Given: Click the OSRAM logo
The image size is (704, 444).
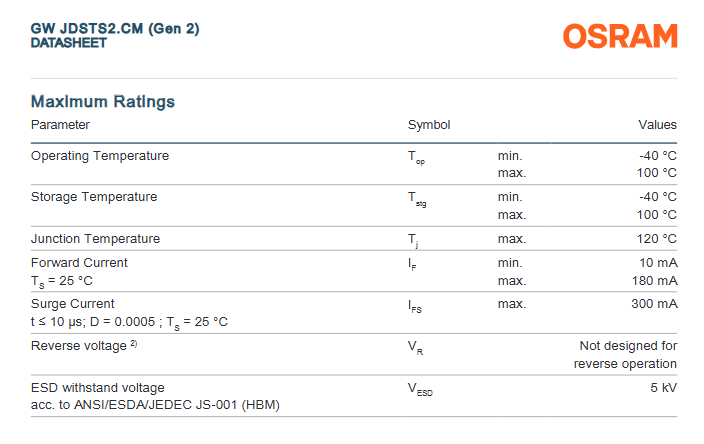Looking at the screenshot, I should [619, 36].
